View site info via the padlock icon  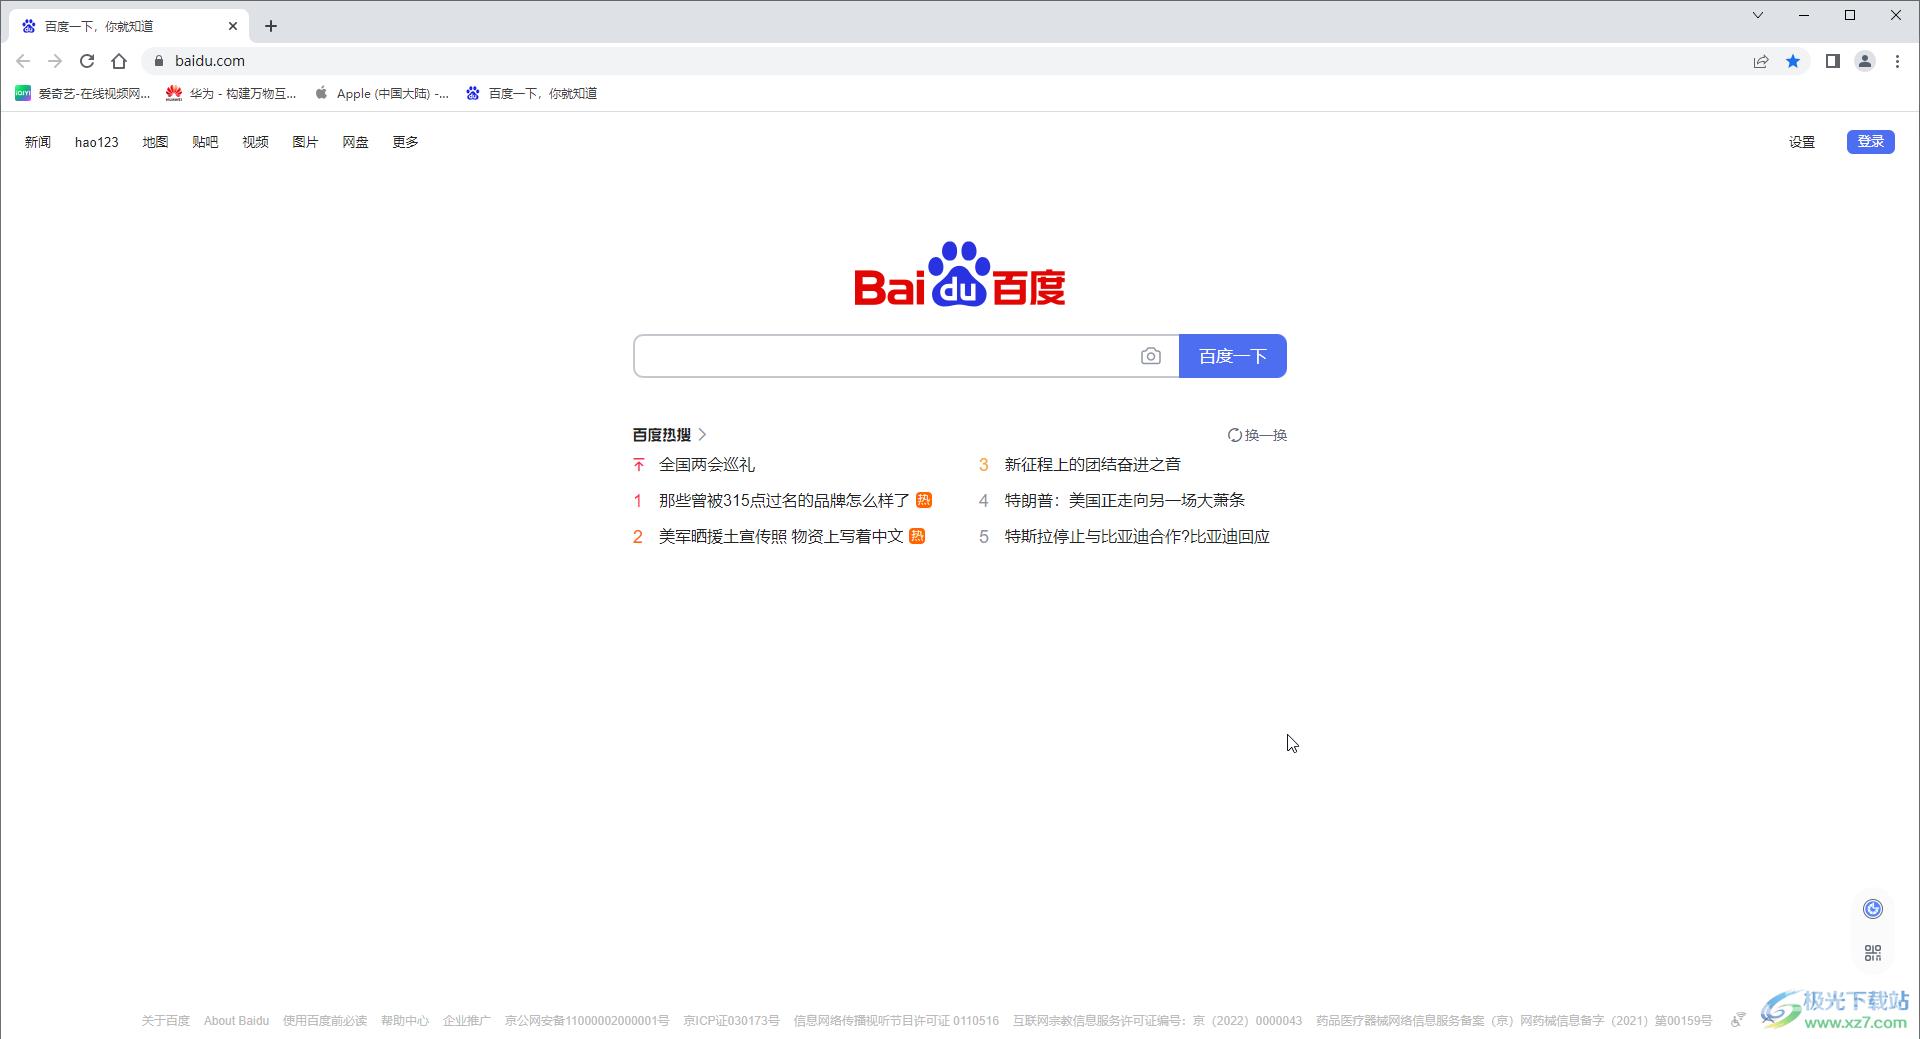tap(158, 61)
